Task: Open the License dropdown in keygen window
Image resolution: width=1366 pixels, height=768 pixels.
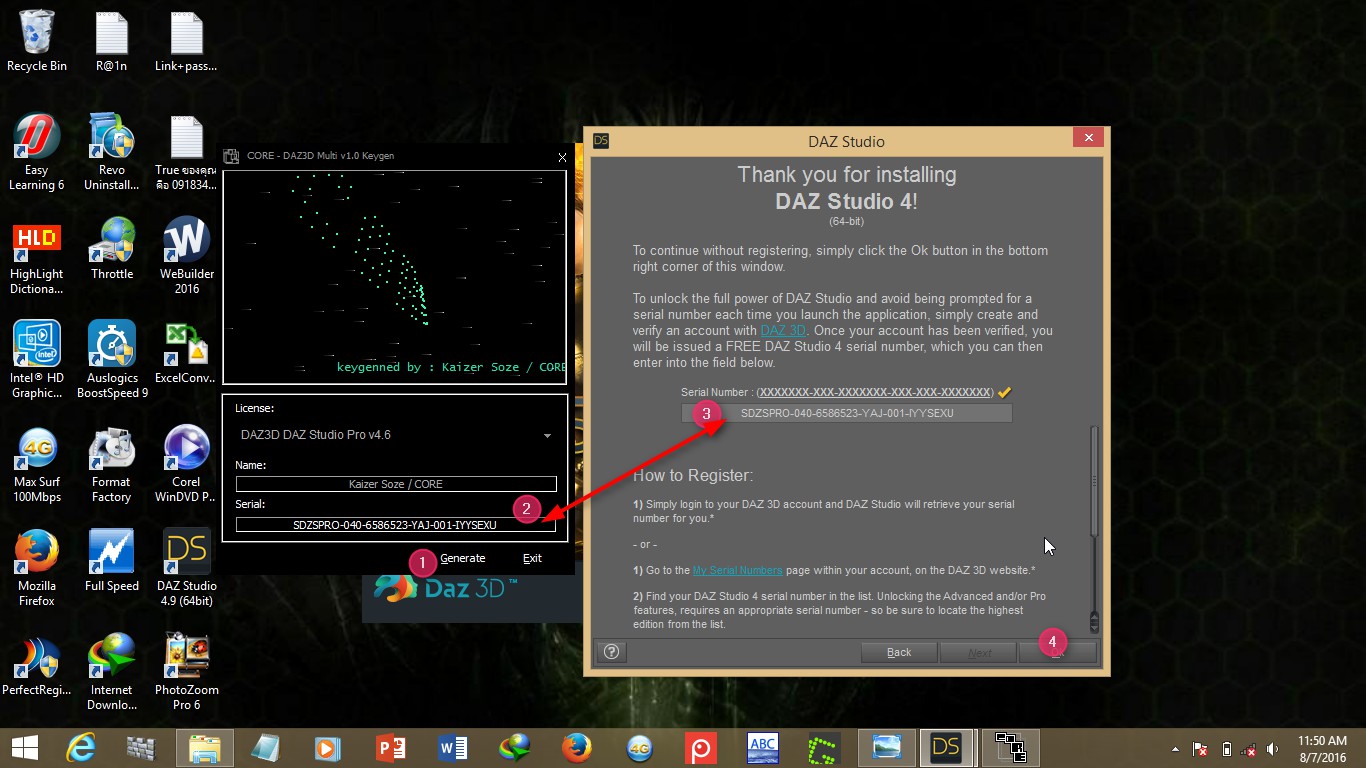Action: pos(395,435)
